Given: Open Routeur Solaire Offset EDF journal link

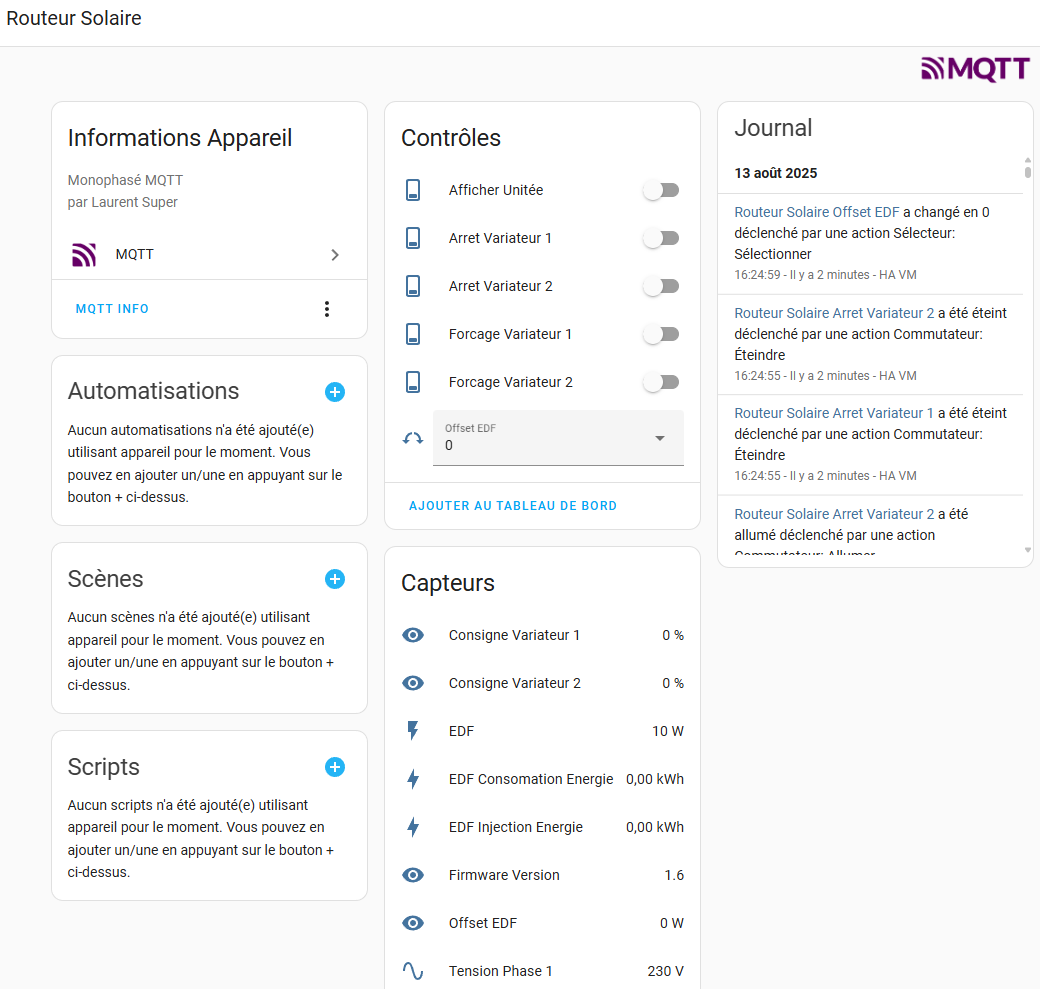Looking at the screenshot, I should click(x=816, y=212).
